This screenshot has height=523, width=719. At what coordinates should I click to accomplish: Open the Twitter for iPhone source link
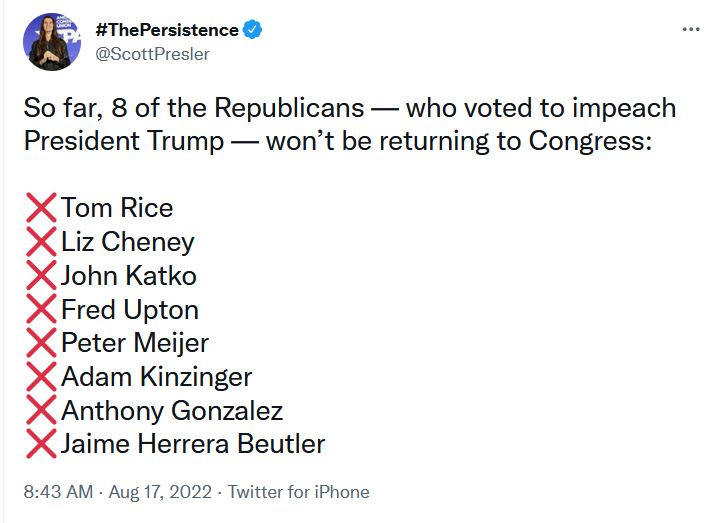298,492
